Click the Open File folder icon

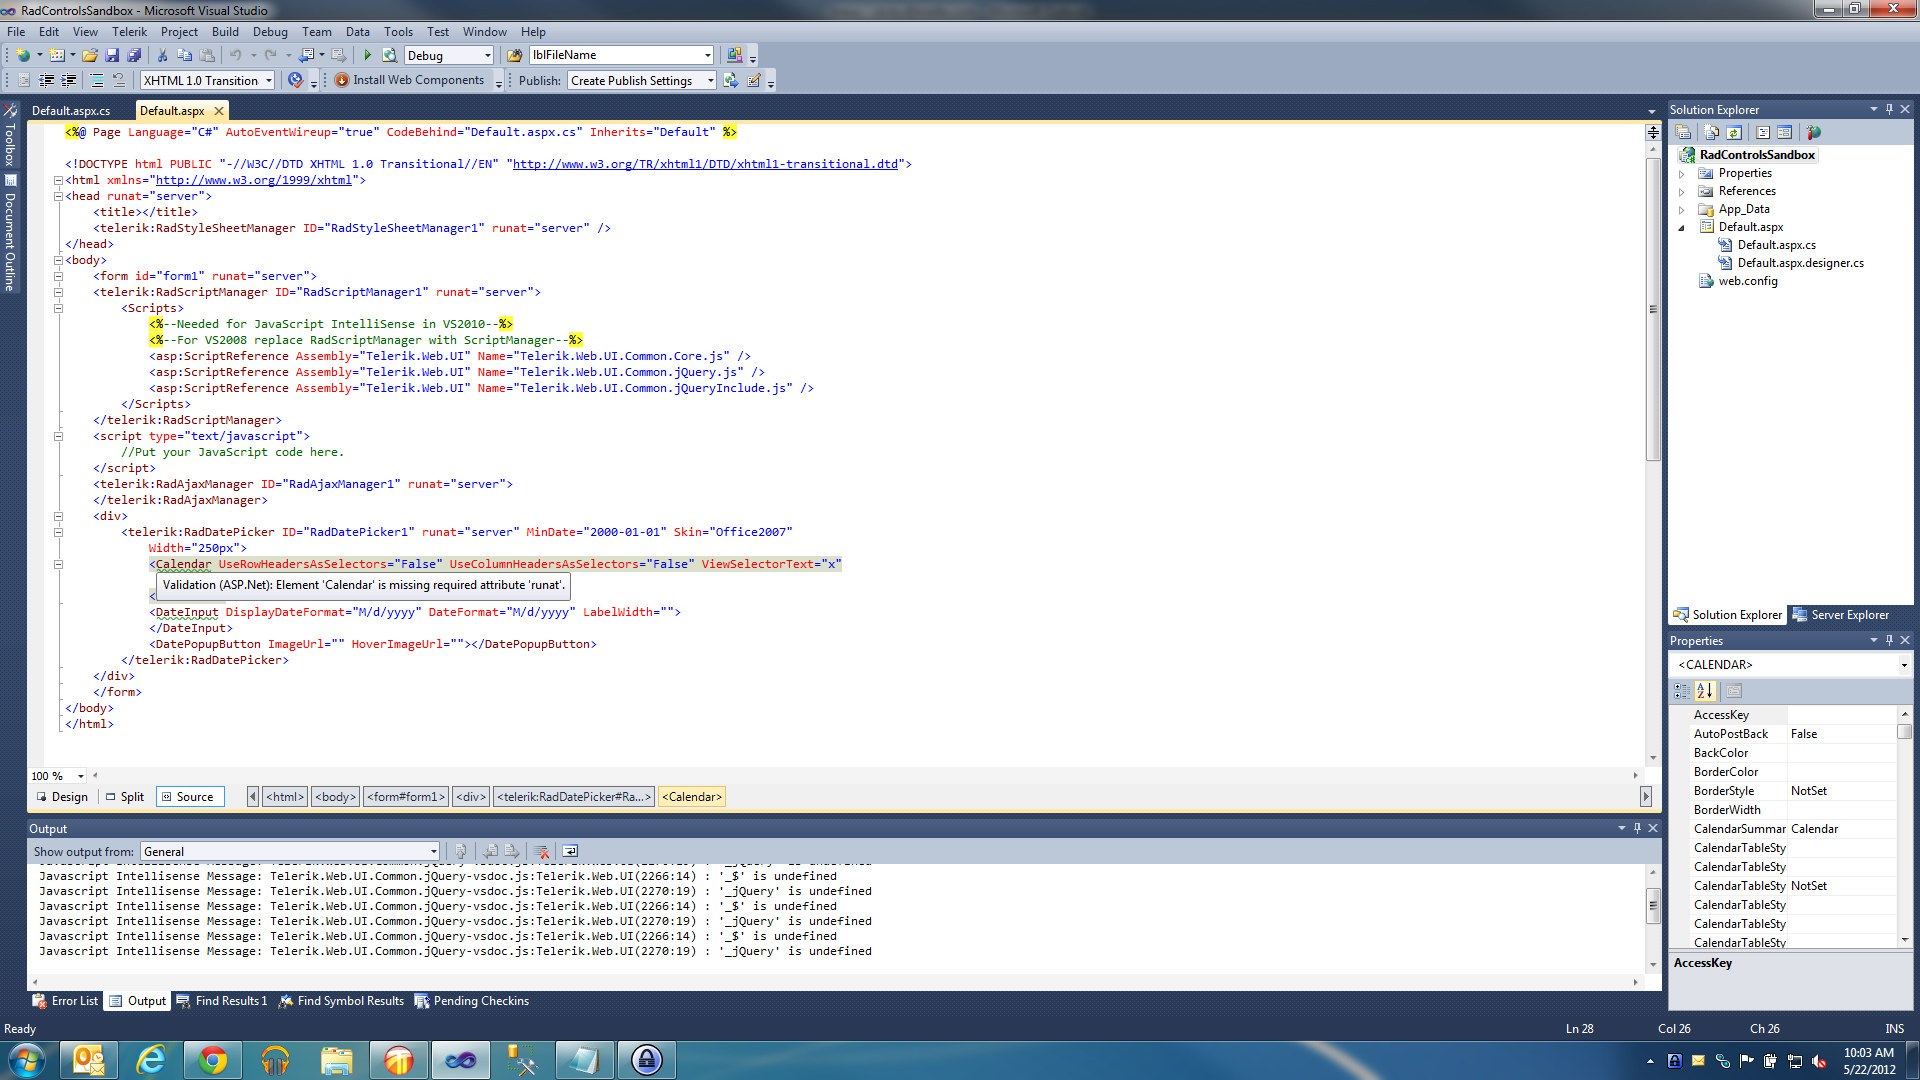(x=90, y=55)
